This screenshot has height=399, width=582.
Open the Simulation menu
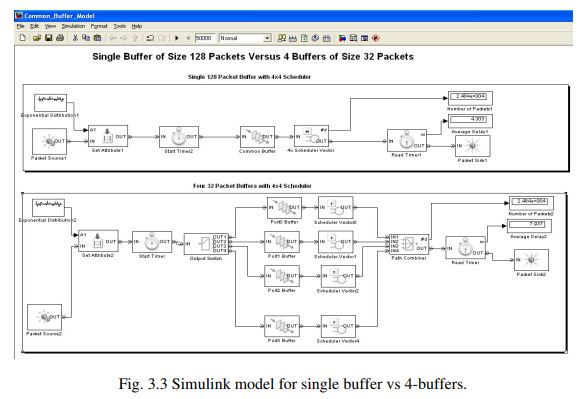coord(73,26)
